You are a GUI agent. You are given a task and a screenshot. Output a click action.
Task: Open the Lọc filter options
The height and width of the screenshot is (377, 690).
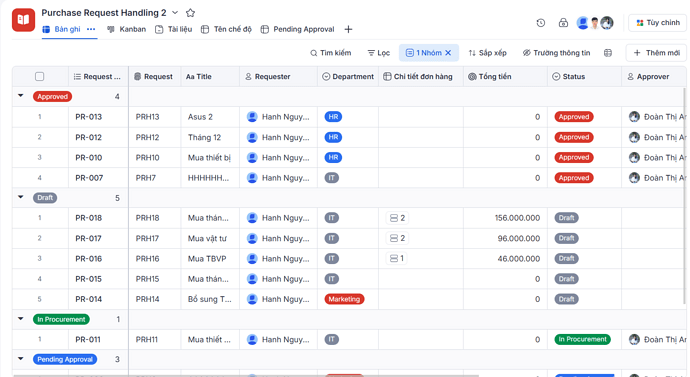click(378, 53)
